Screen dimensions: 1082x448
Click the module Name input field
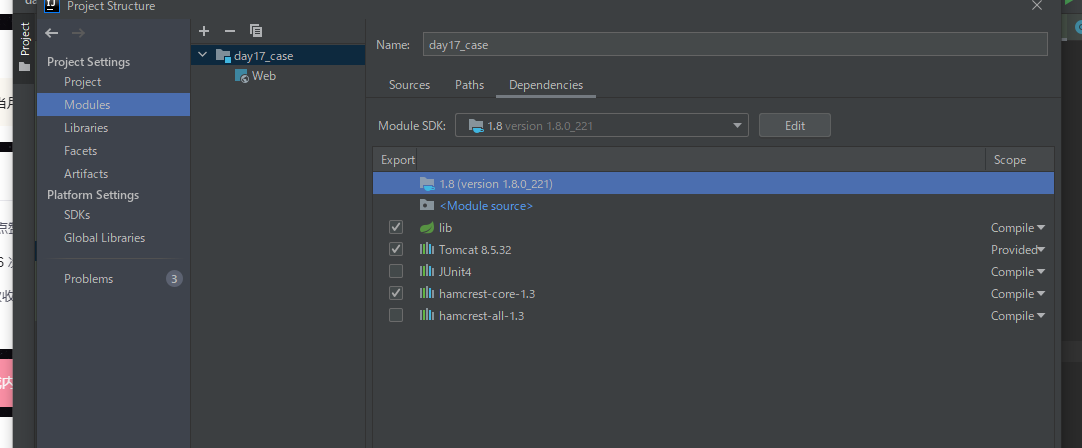[x=734, y=45]
